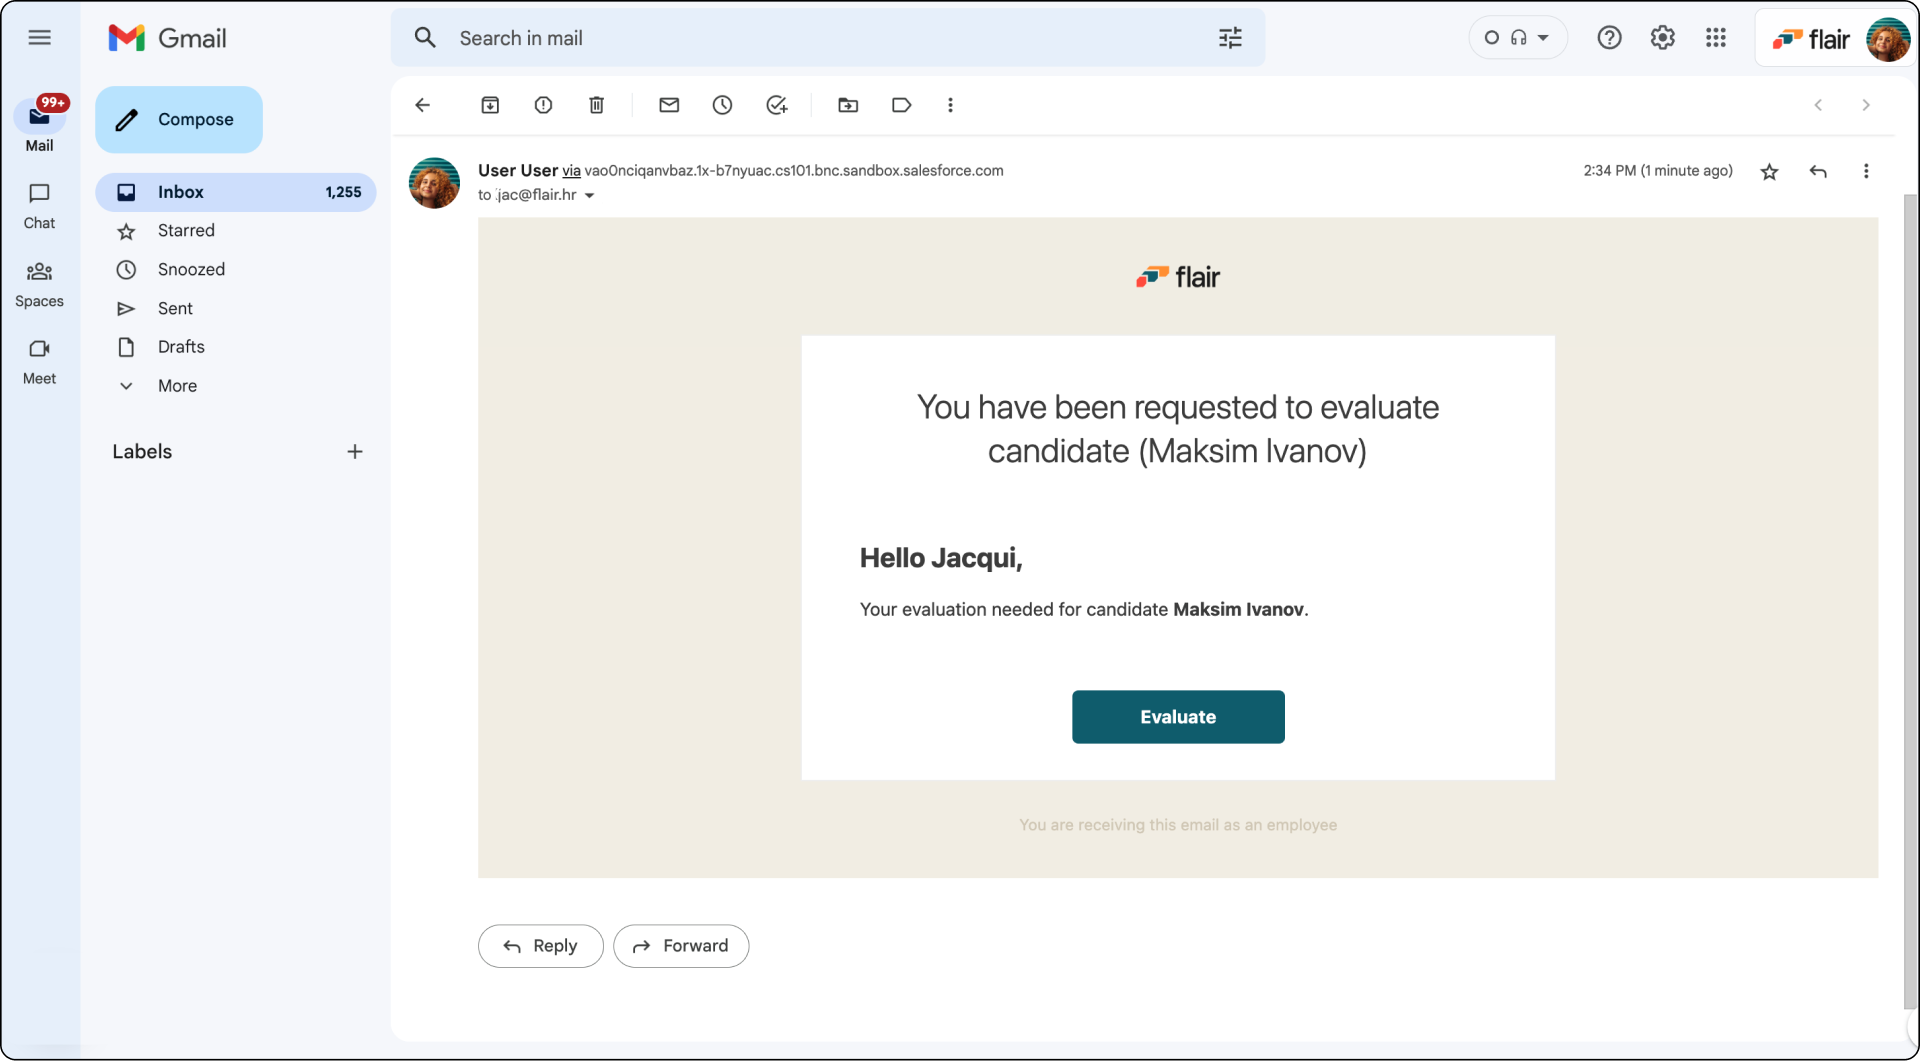
Task: Open the three-dot menu for this message
Action: click(1865, 171)
